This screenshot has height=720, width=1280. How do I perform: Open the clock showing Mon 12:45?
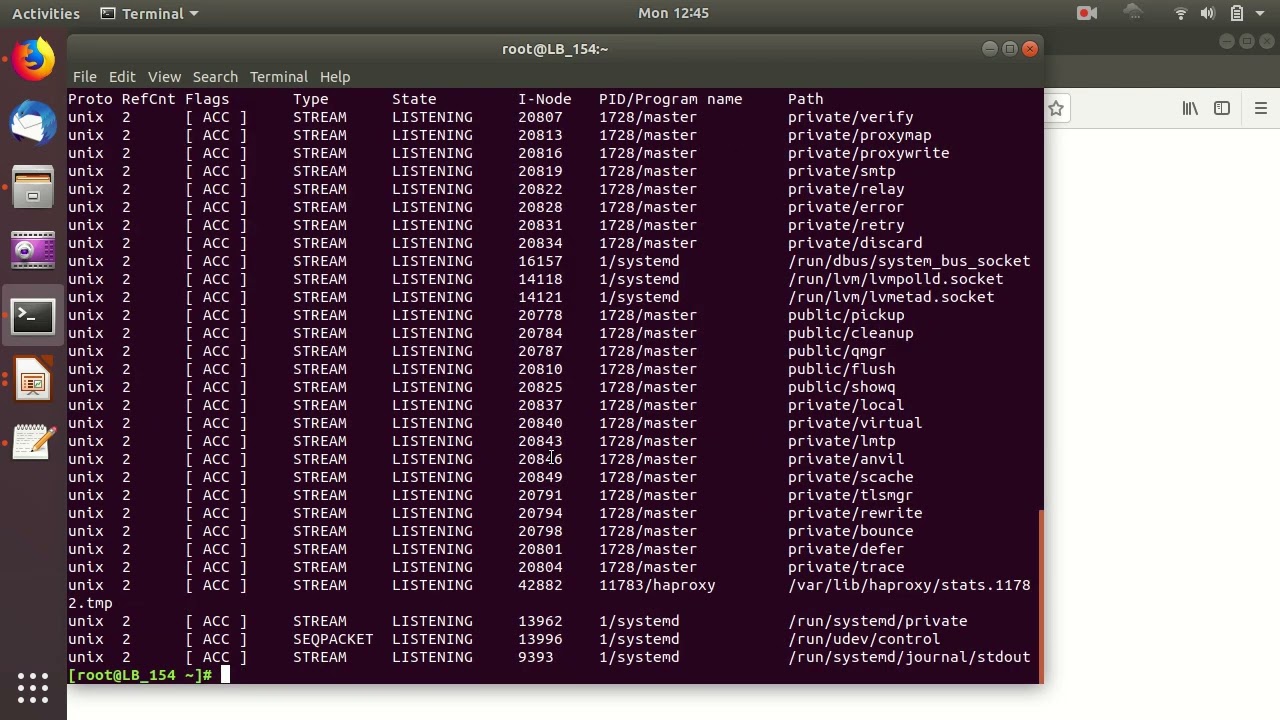(673, 13)
